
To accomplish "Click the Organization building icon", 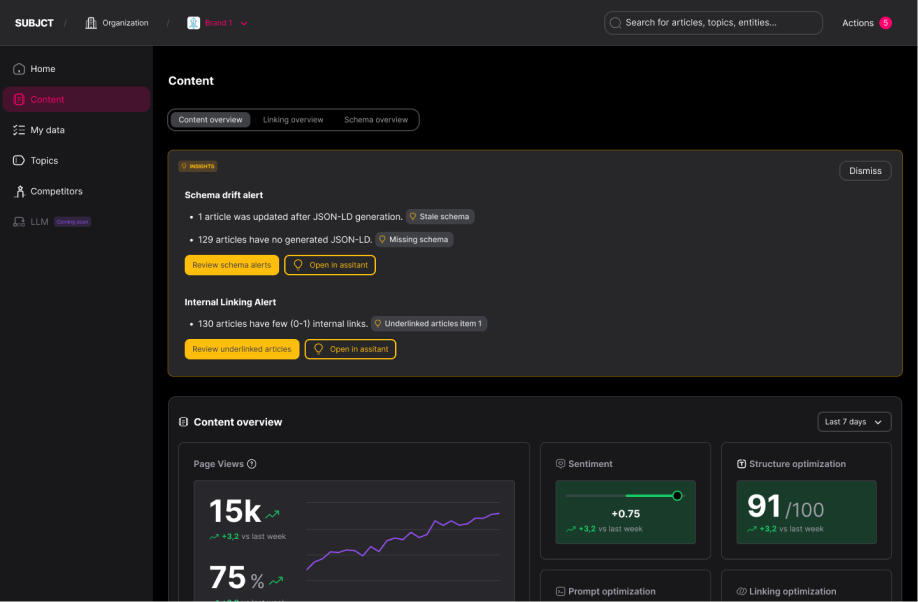I will [x=91, y=23].
